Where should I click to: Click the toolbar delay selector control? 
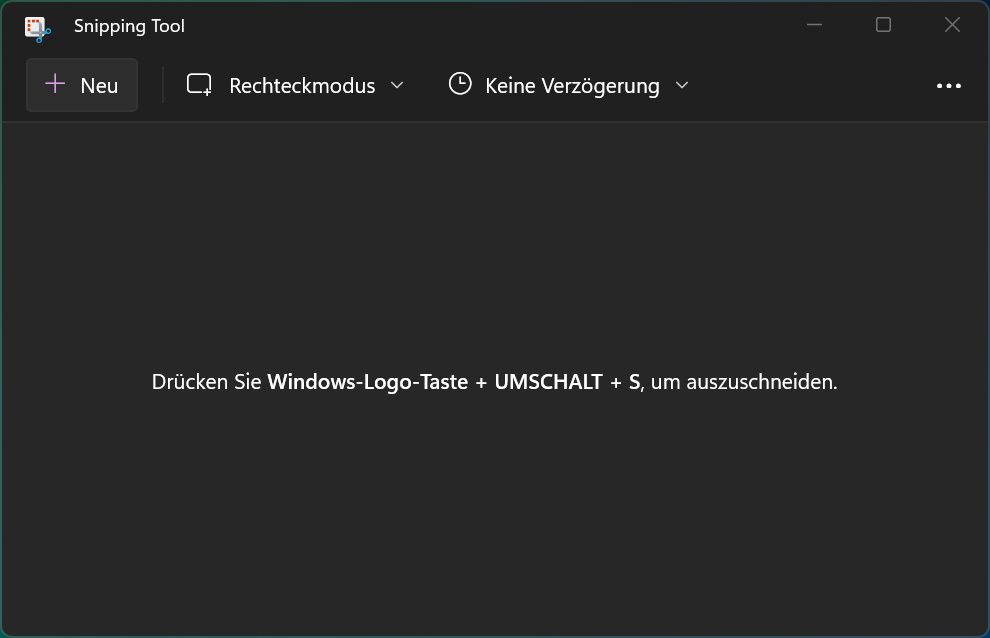pos(568,85)
